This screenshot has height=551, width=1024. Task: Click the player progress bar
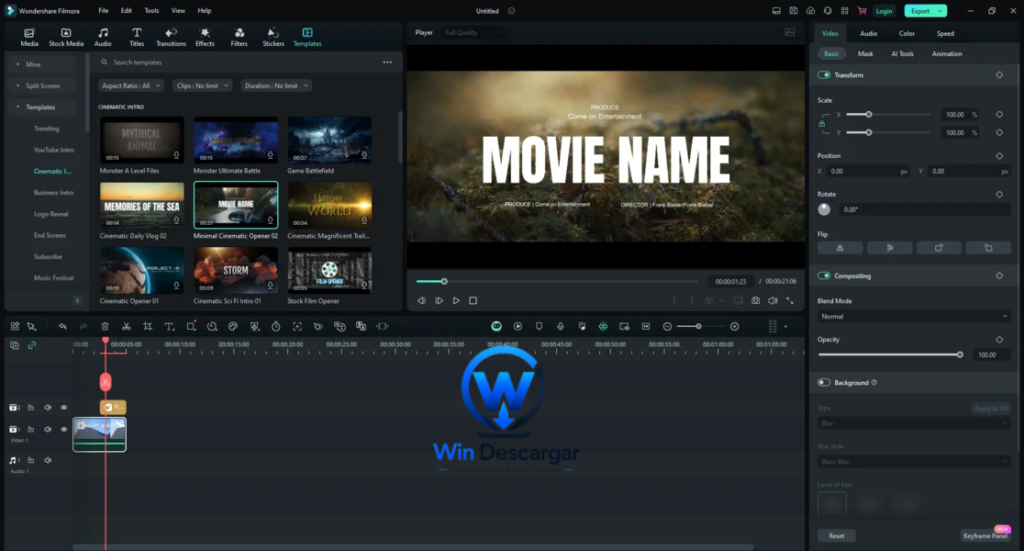point(557,281)
